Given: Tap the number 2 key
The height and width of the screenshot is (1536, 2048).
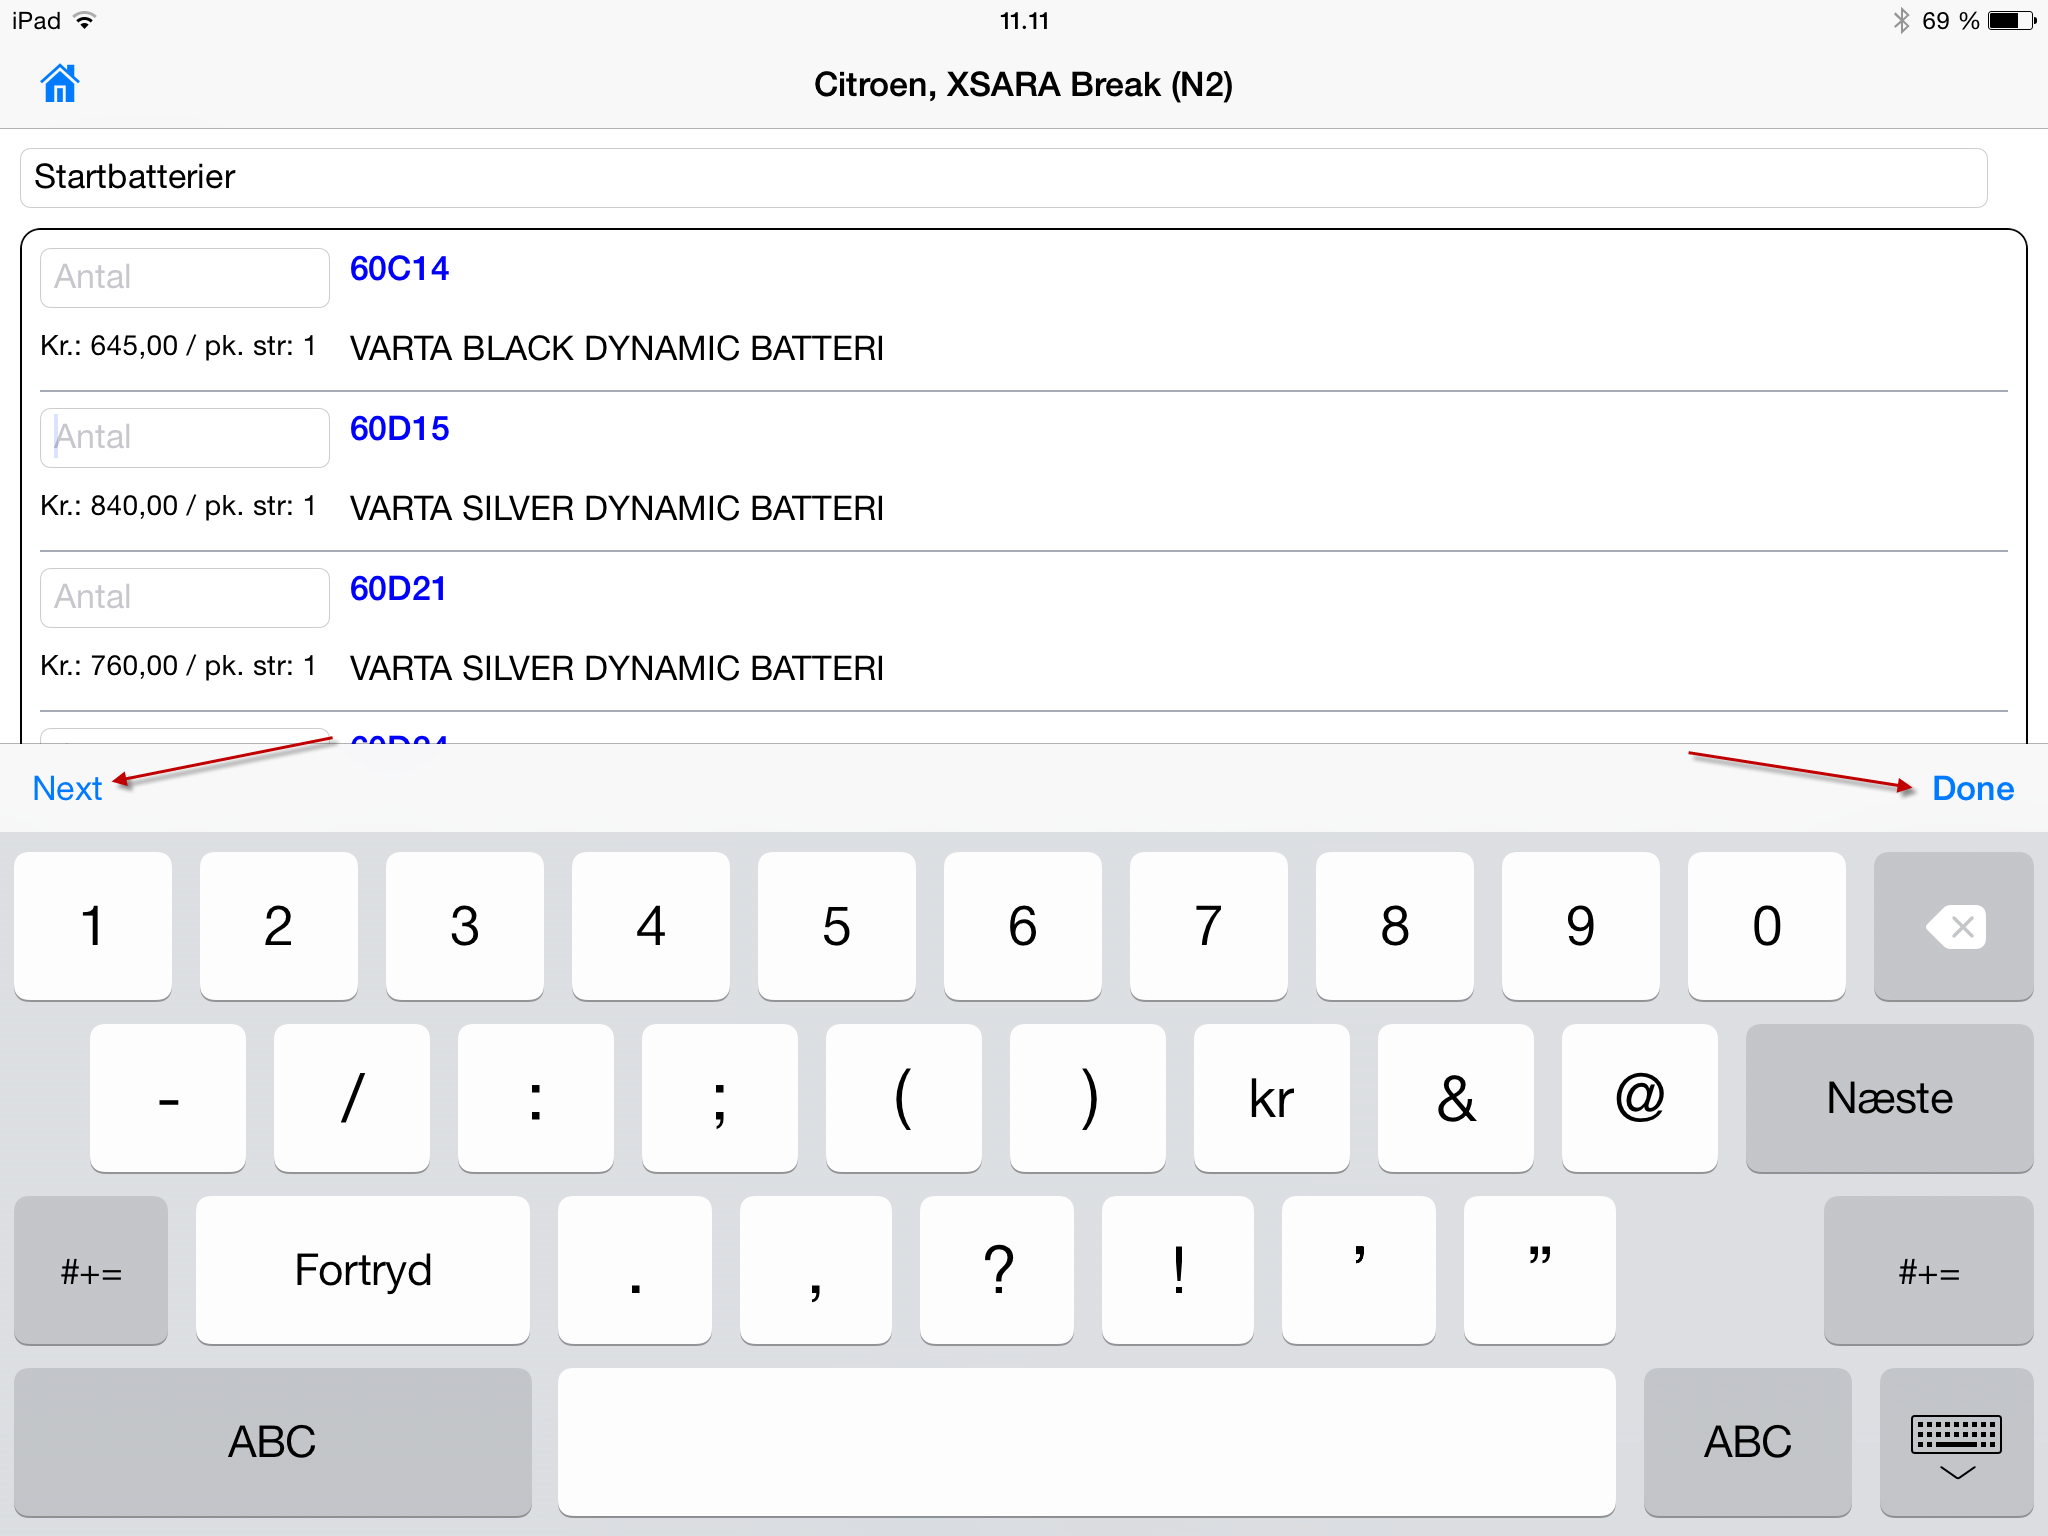Looking at the screenshot, I should pyautogui.click(x=279, y=926).
